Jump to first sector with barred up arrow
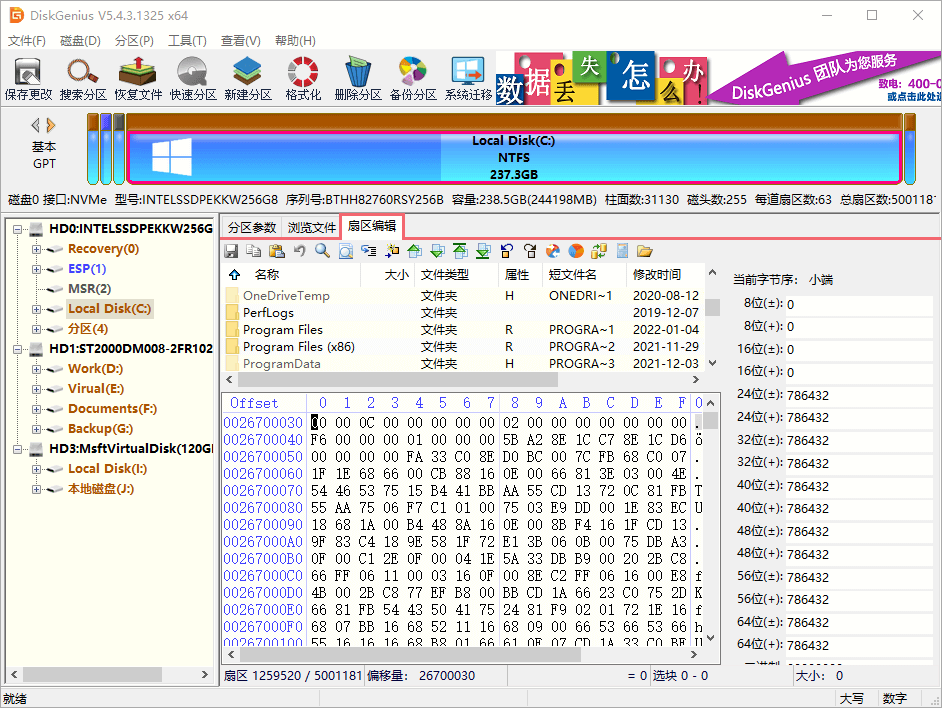 click(x=460, y=251)
